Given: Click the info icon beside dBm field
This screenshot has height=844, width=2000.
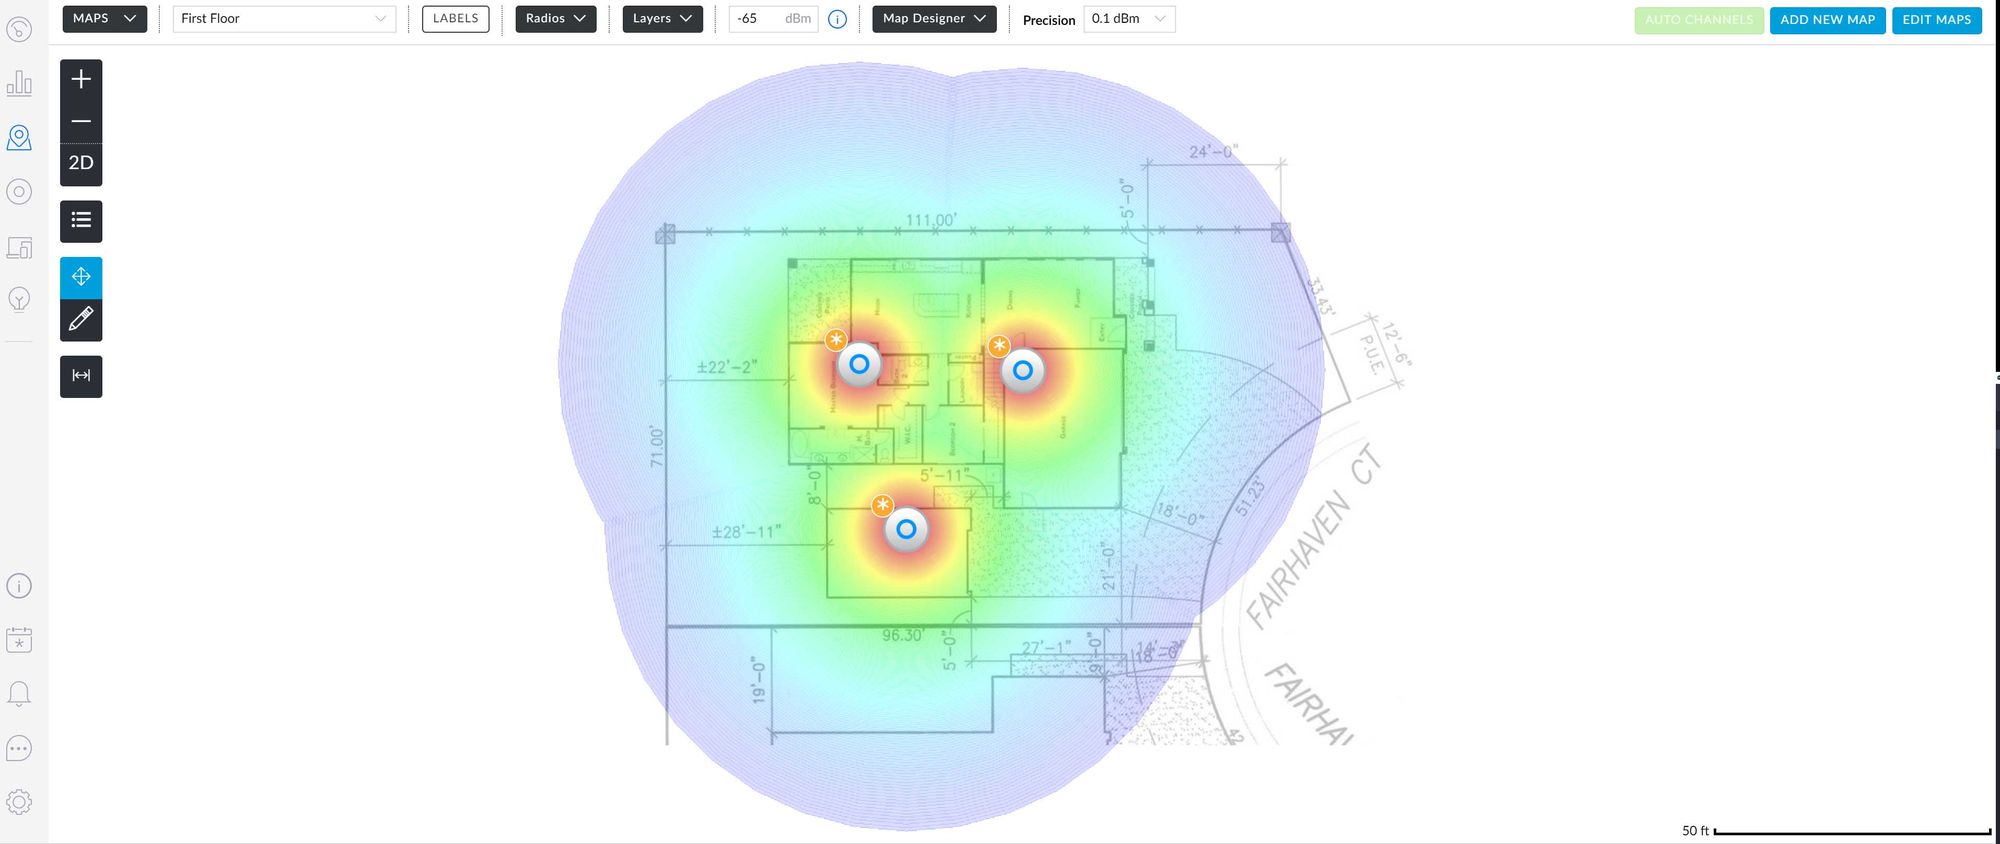Looking at the screenshot, I should tap(838, 19).
